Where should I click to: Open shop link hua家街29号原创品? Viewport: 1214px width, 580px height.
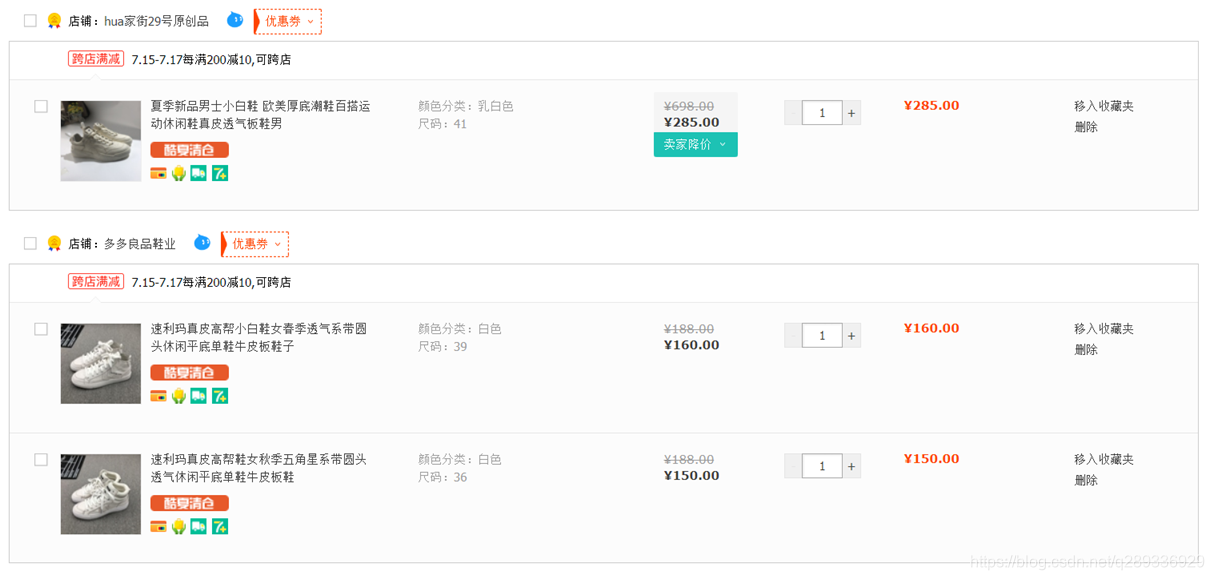157,21
